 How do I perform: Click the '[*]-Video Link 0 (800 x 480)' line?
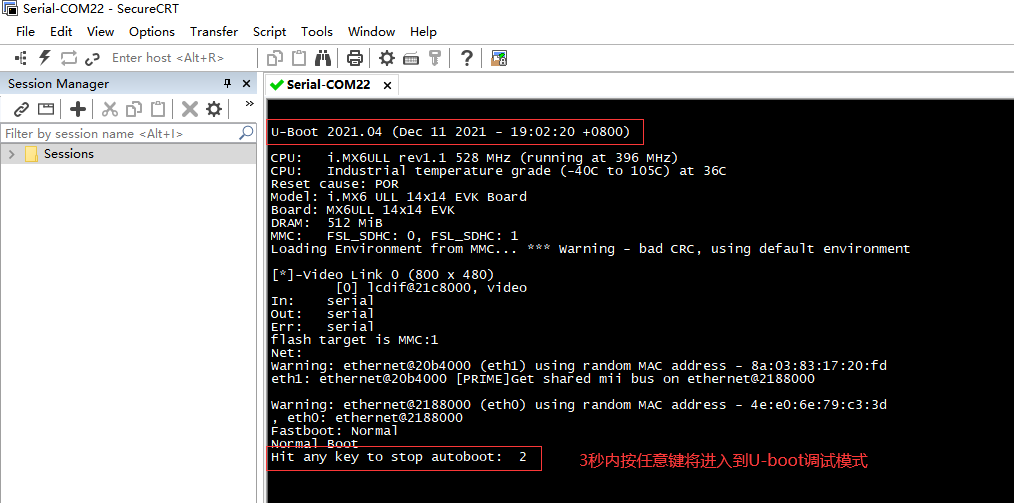383,275
